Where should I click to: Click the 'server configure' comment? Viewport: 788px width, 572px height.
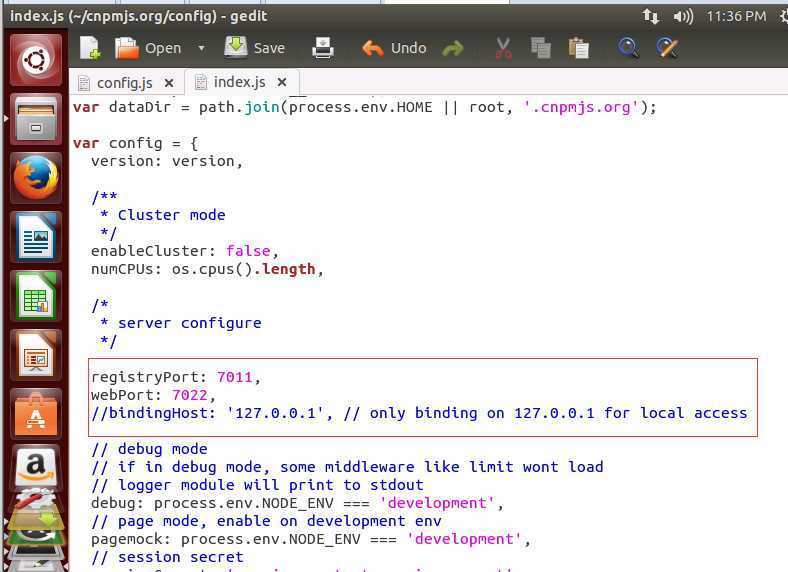(189, 323)
